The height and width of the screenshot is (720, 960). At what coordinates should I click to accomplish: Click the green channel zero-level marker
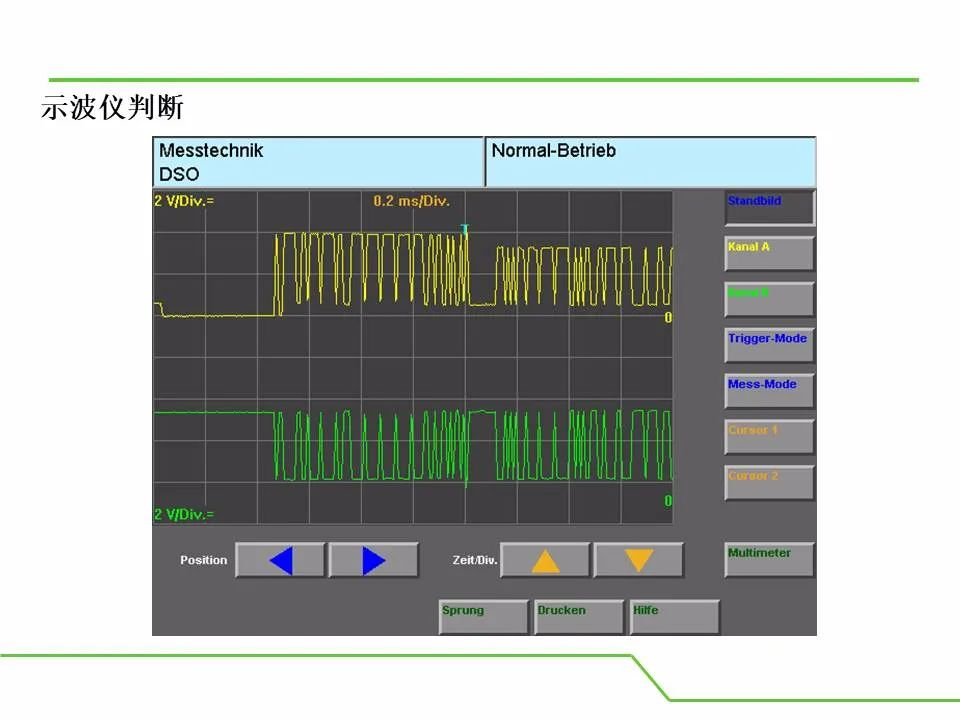click(x=668, y=501)
